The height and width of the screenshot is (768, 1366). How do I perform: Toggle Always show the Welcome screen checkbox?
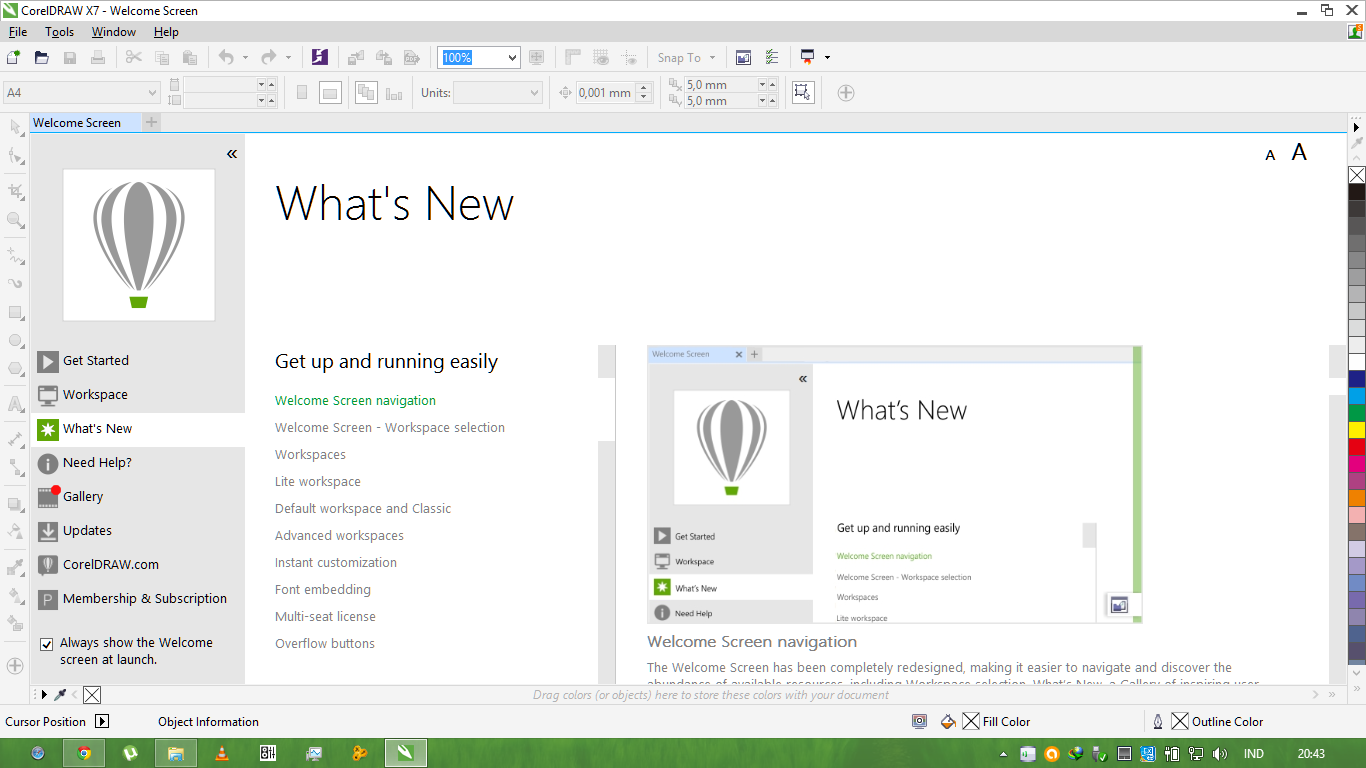click(46, 645)
